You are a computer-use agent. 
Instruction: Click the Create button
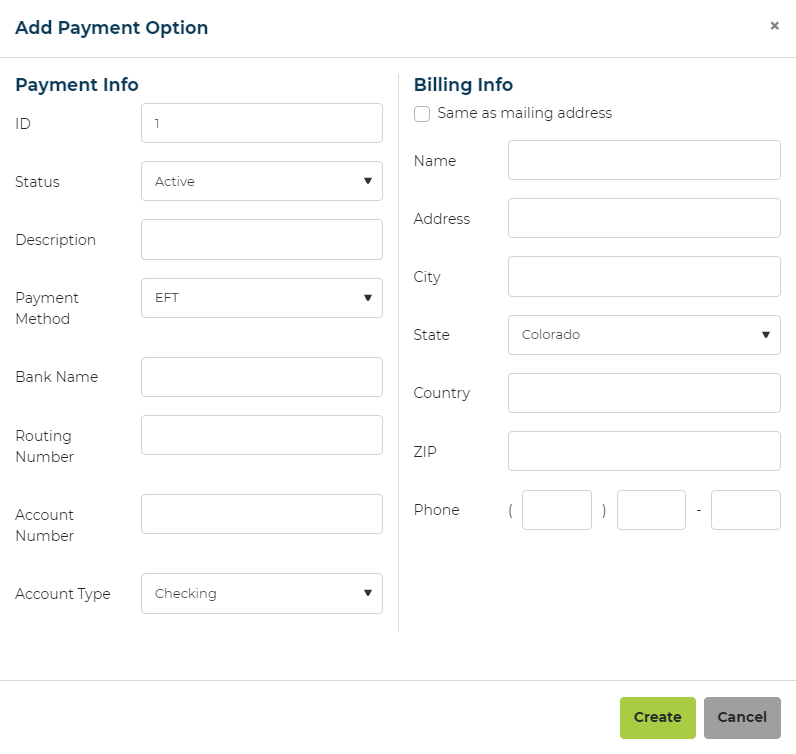click(x=657, y=717)
